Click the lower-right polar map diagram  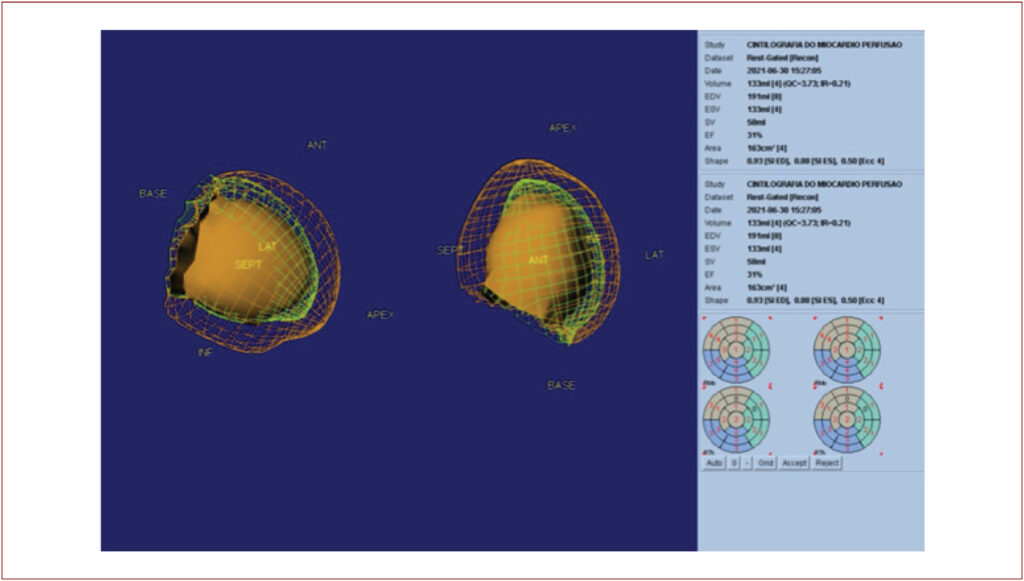point(847,418)
